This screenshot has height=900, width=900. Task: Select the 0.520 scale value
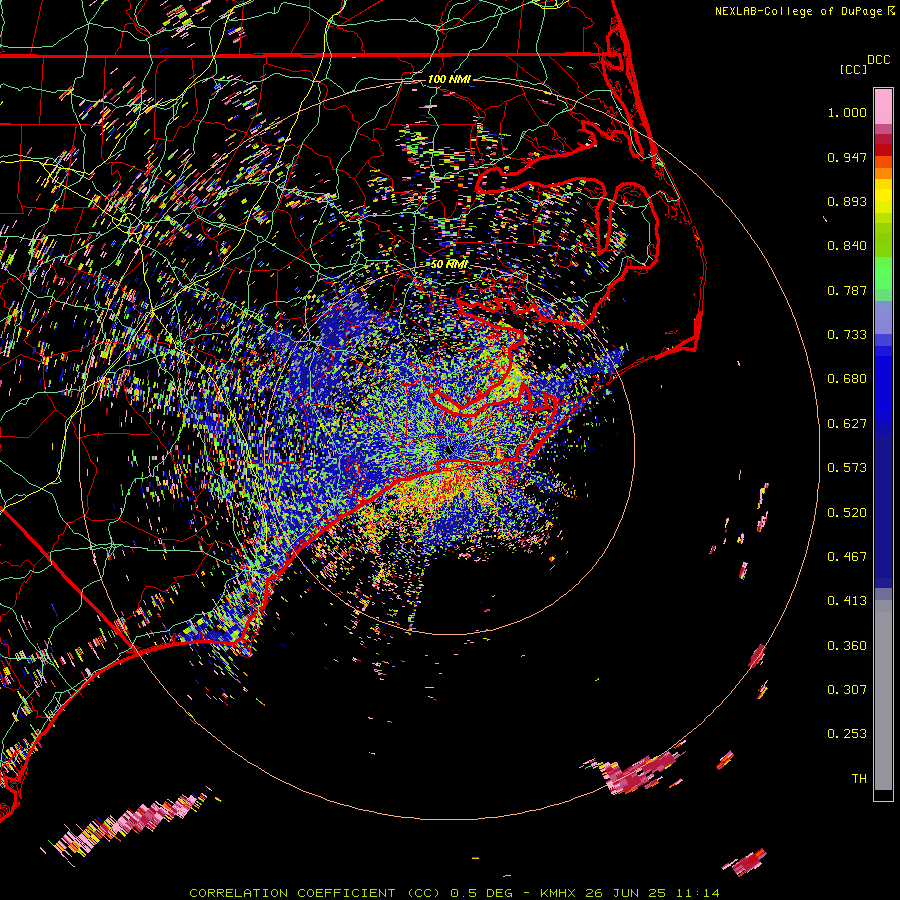pyautogui.click(x=847, y=513)
